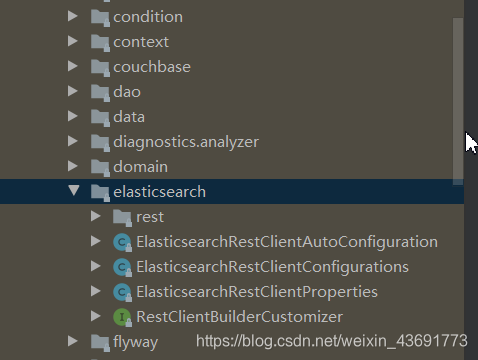478x360 pixels.
Task: Select the condition package name
Action: pos(148,17)
